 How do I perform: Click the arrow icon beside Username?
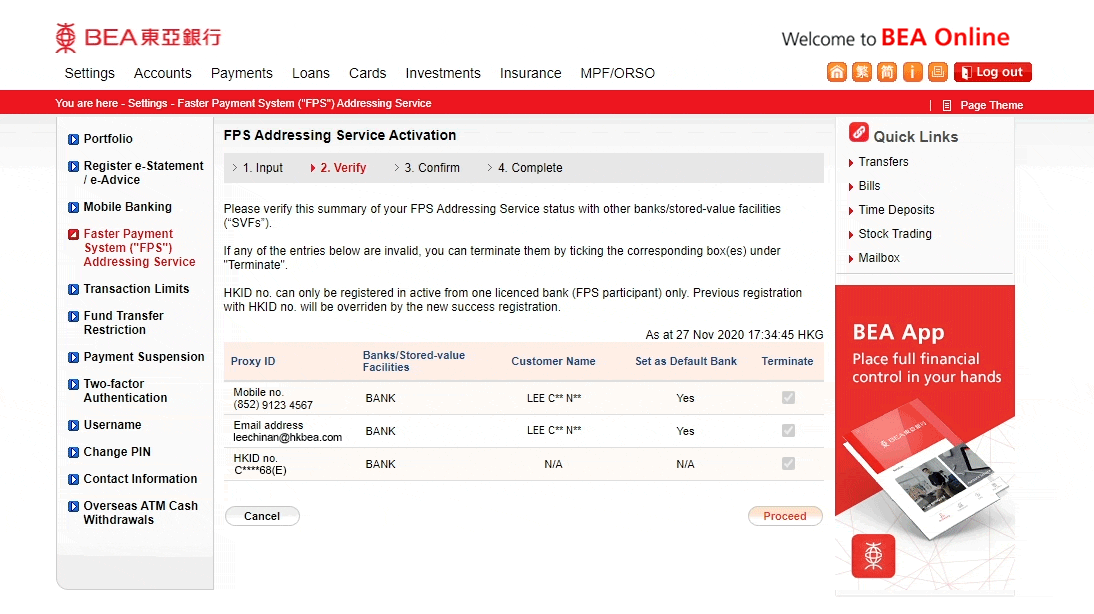click(x=73, y=425)
